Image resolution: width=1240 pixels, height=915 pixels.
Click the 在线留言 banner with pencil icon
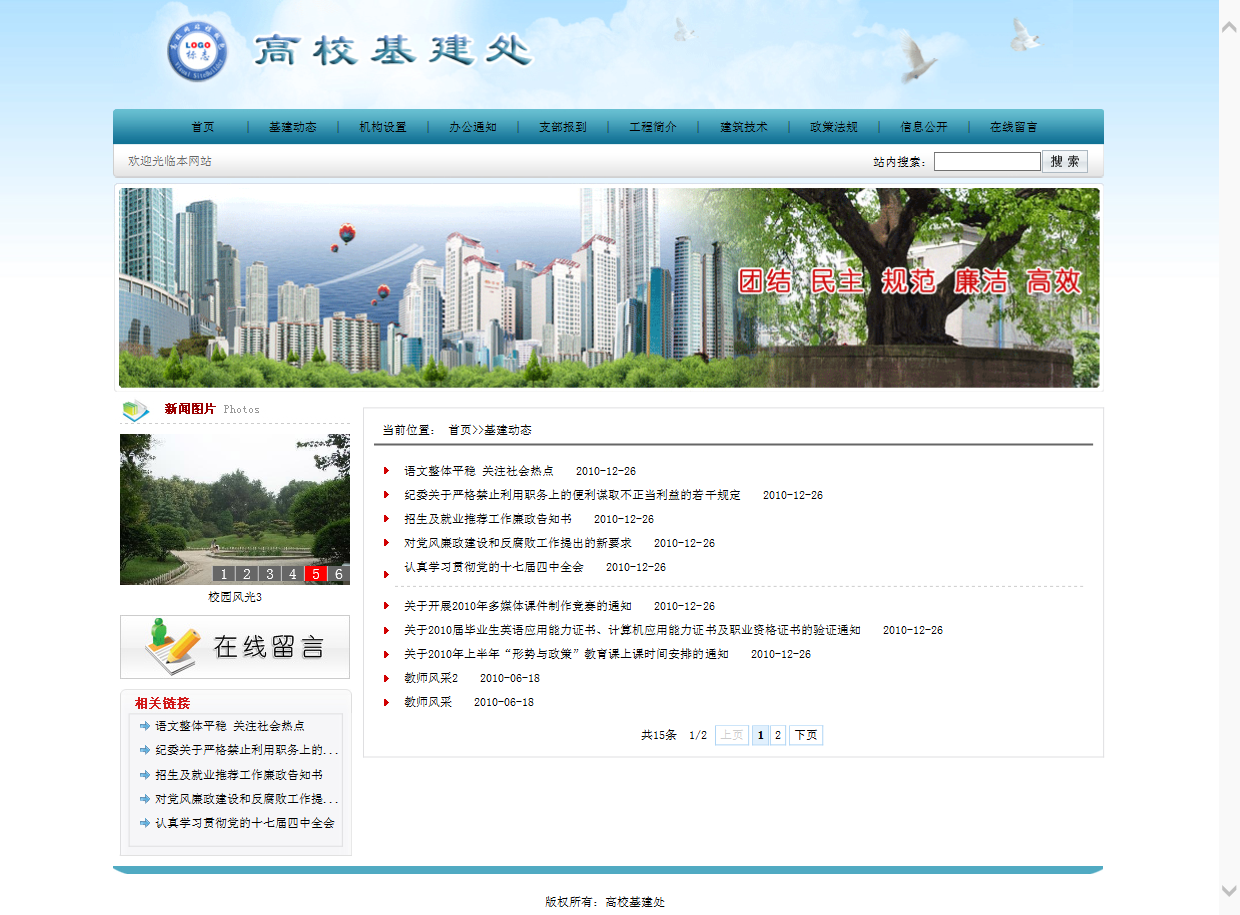235,647
